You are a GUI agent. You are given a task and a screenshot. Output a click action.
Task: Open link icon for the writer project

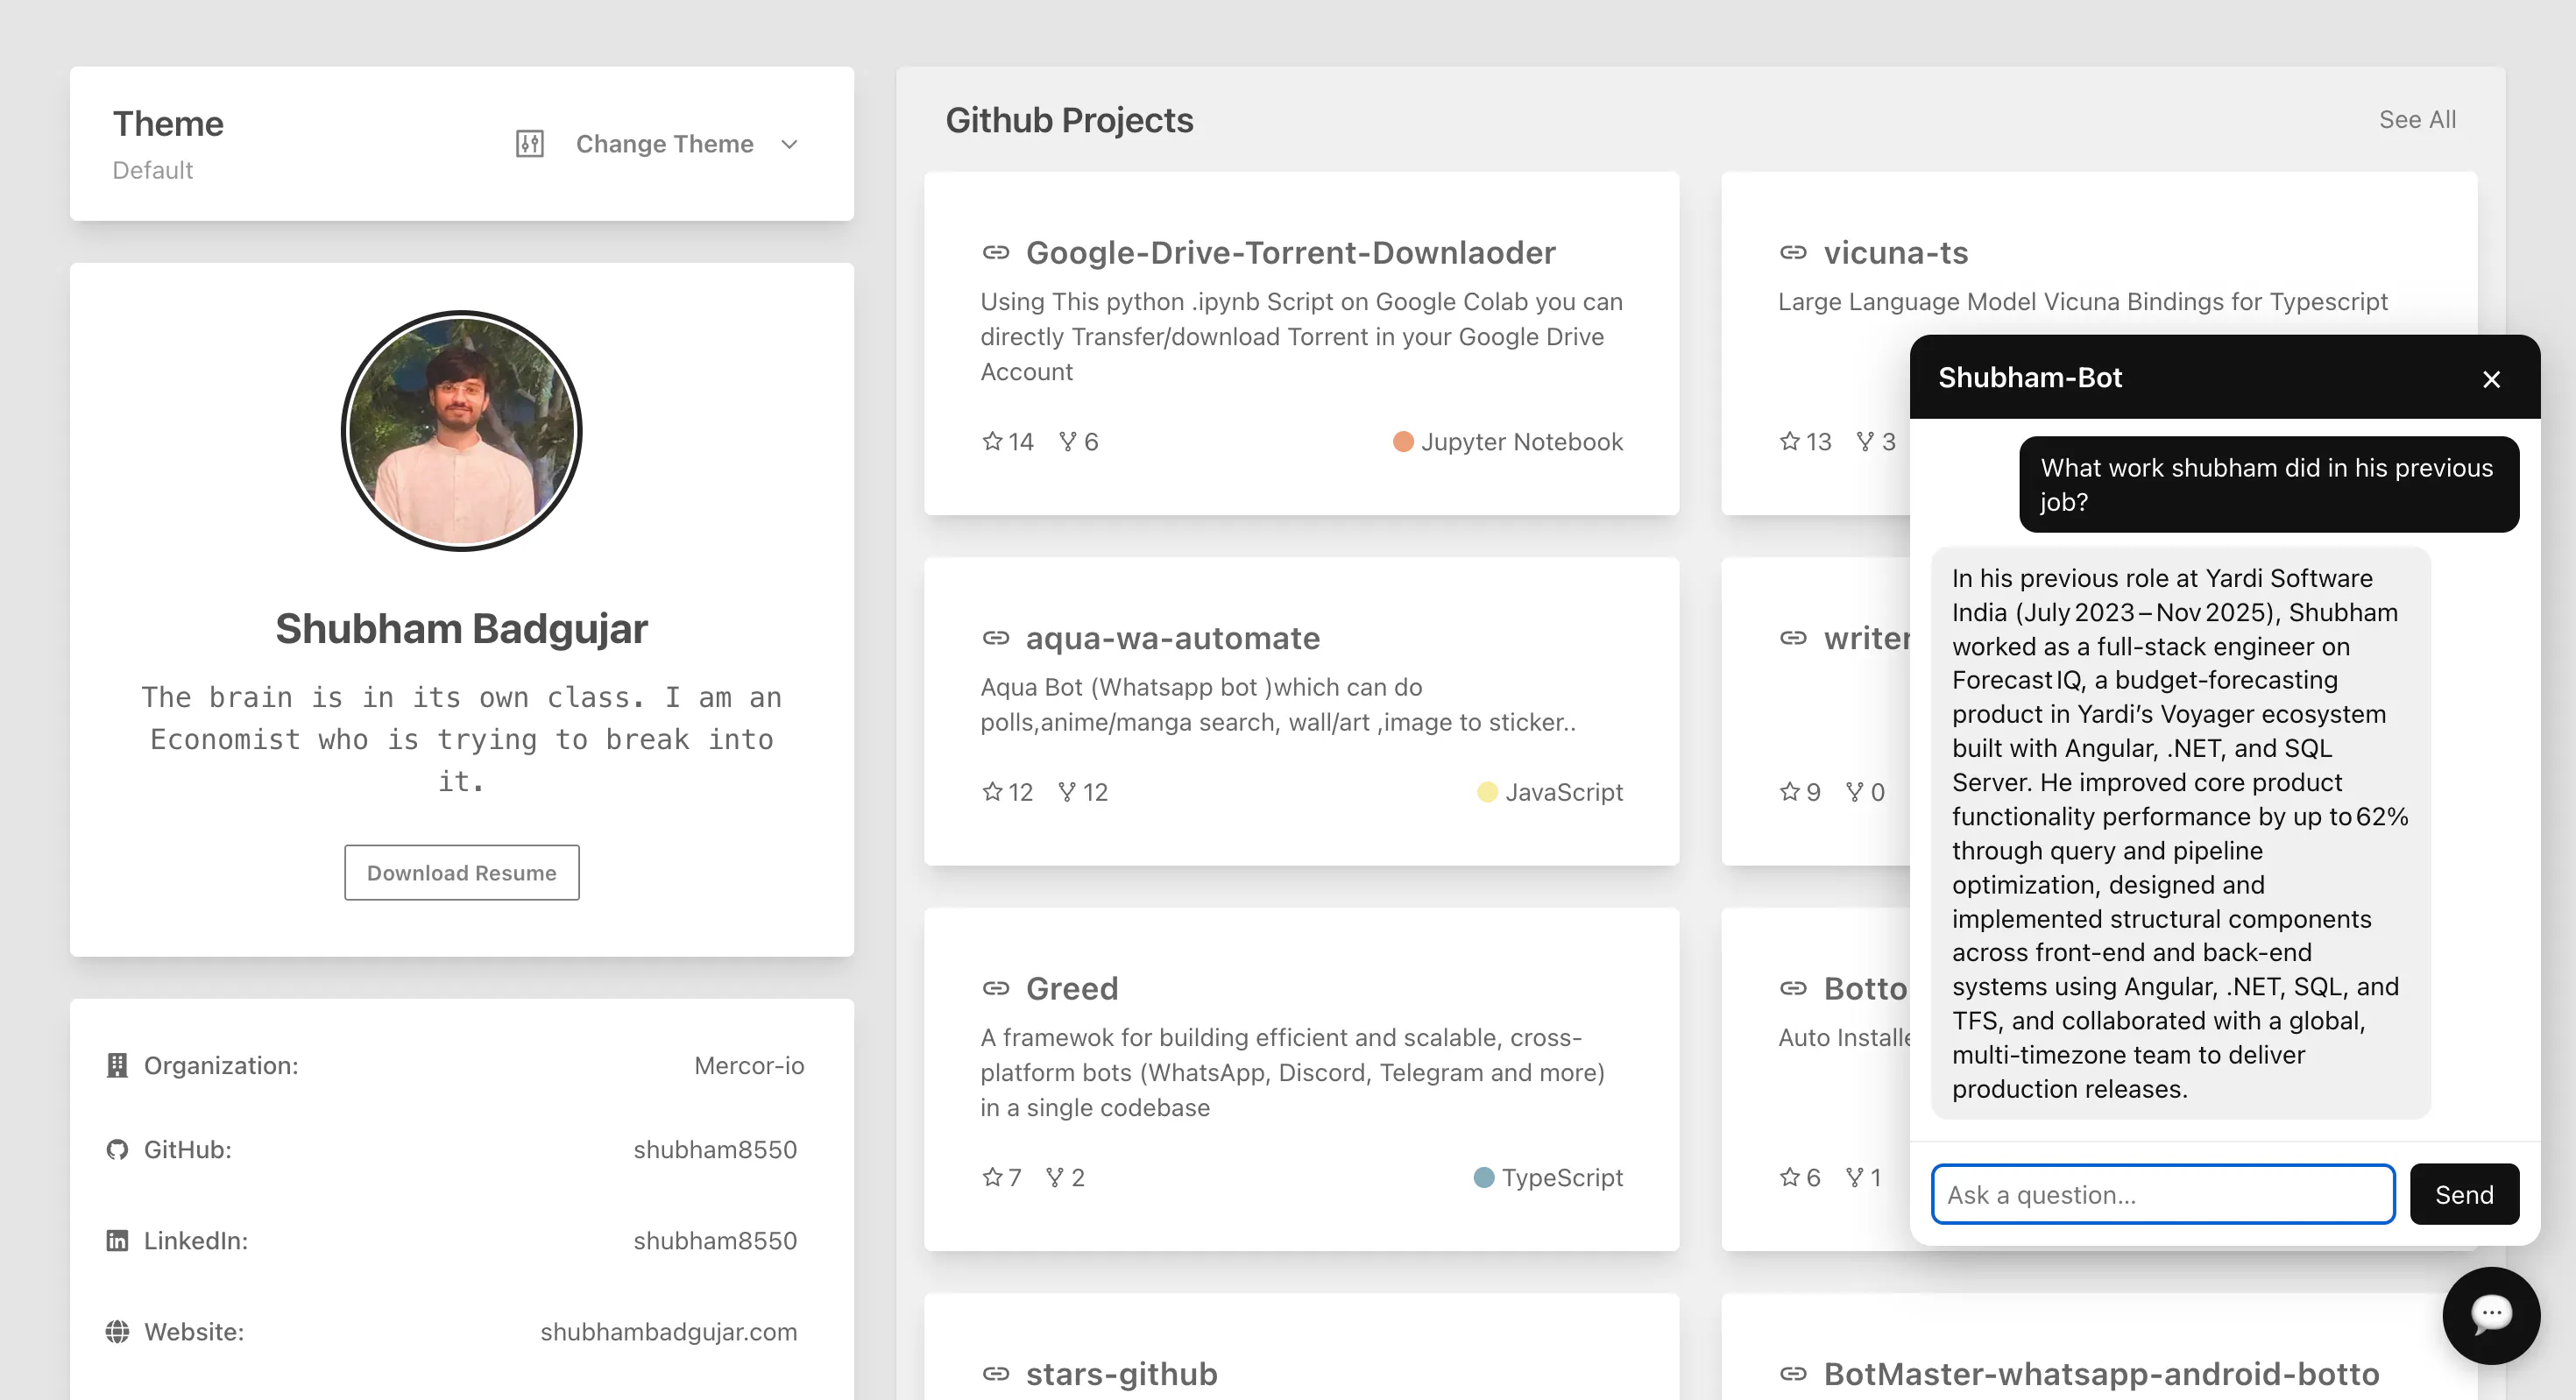(x=1792, y=637)
